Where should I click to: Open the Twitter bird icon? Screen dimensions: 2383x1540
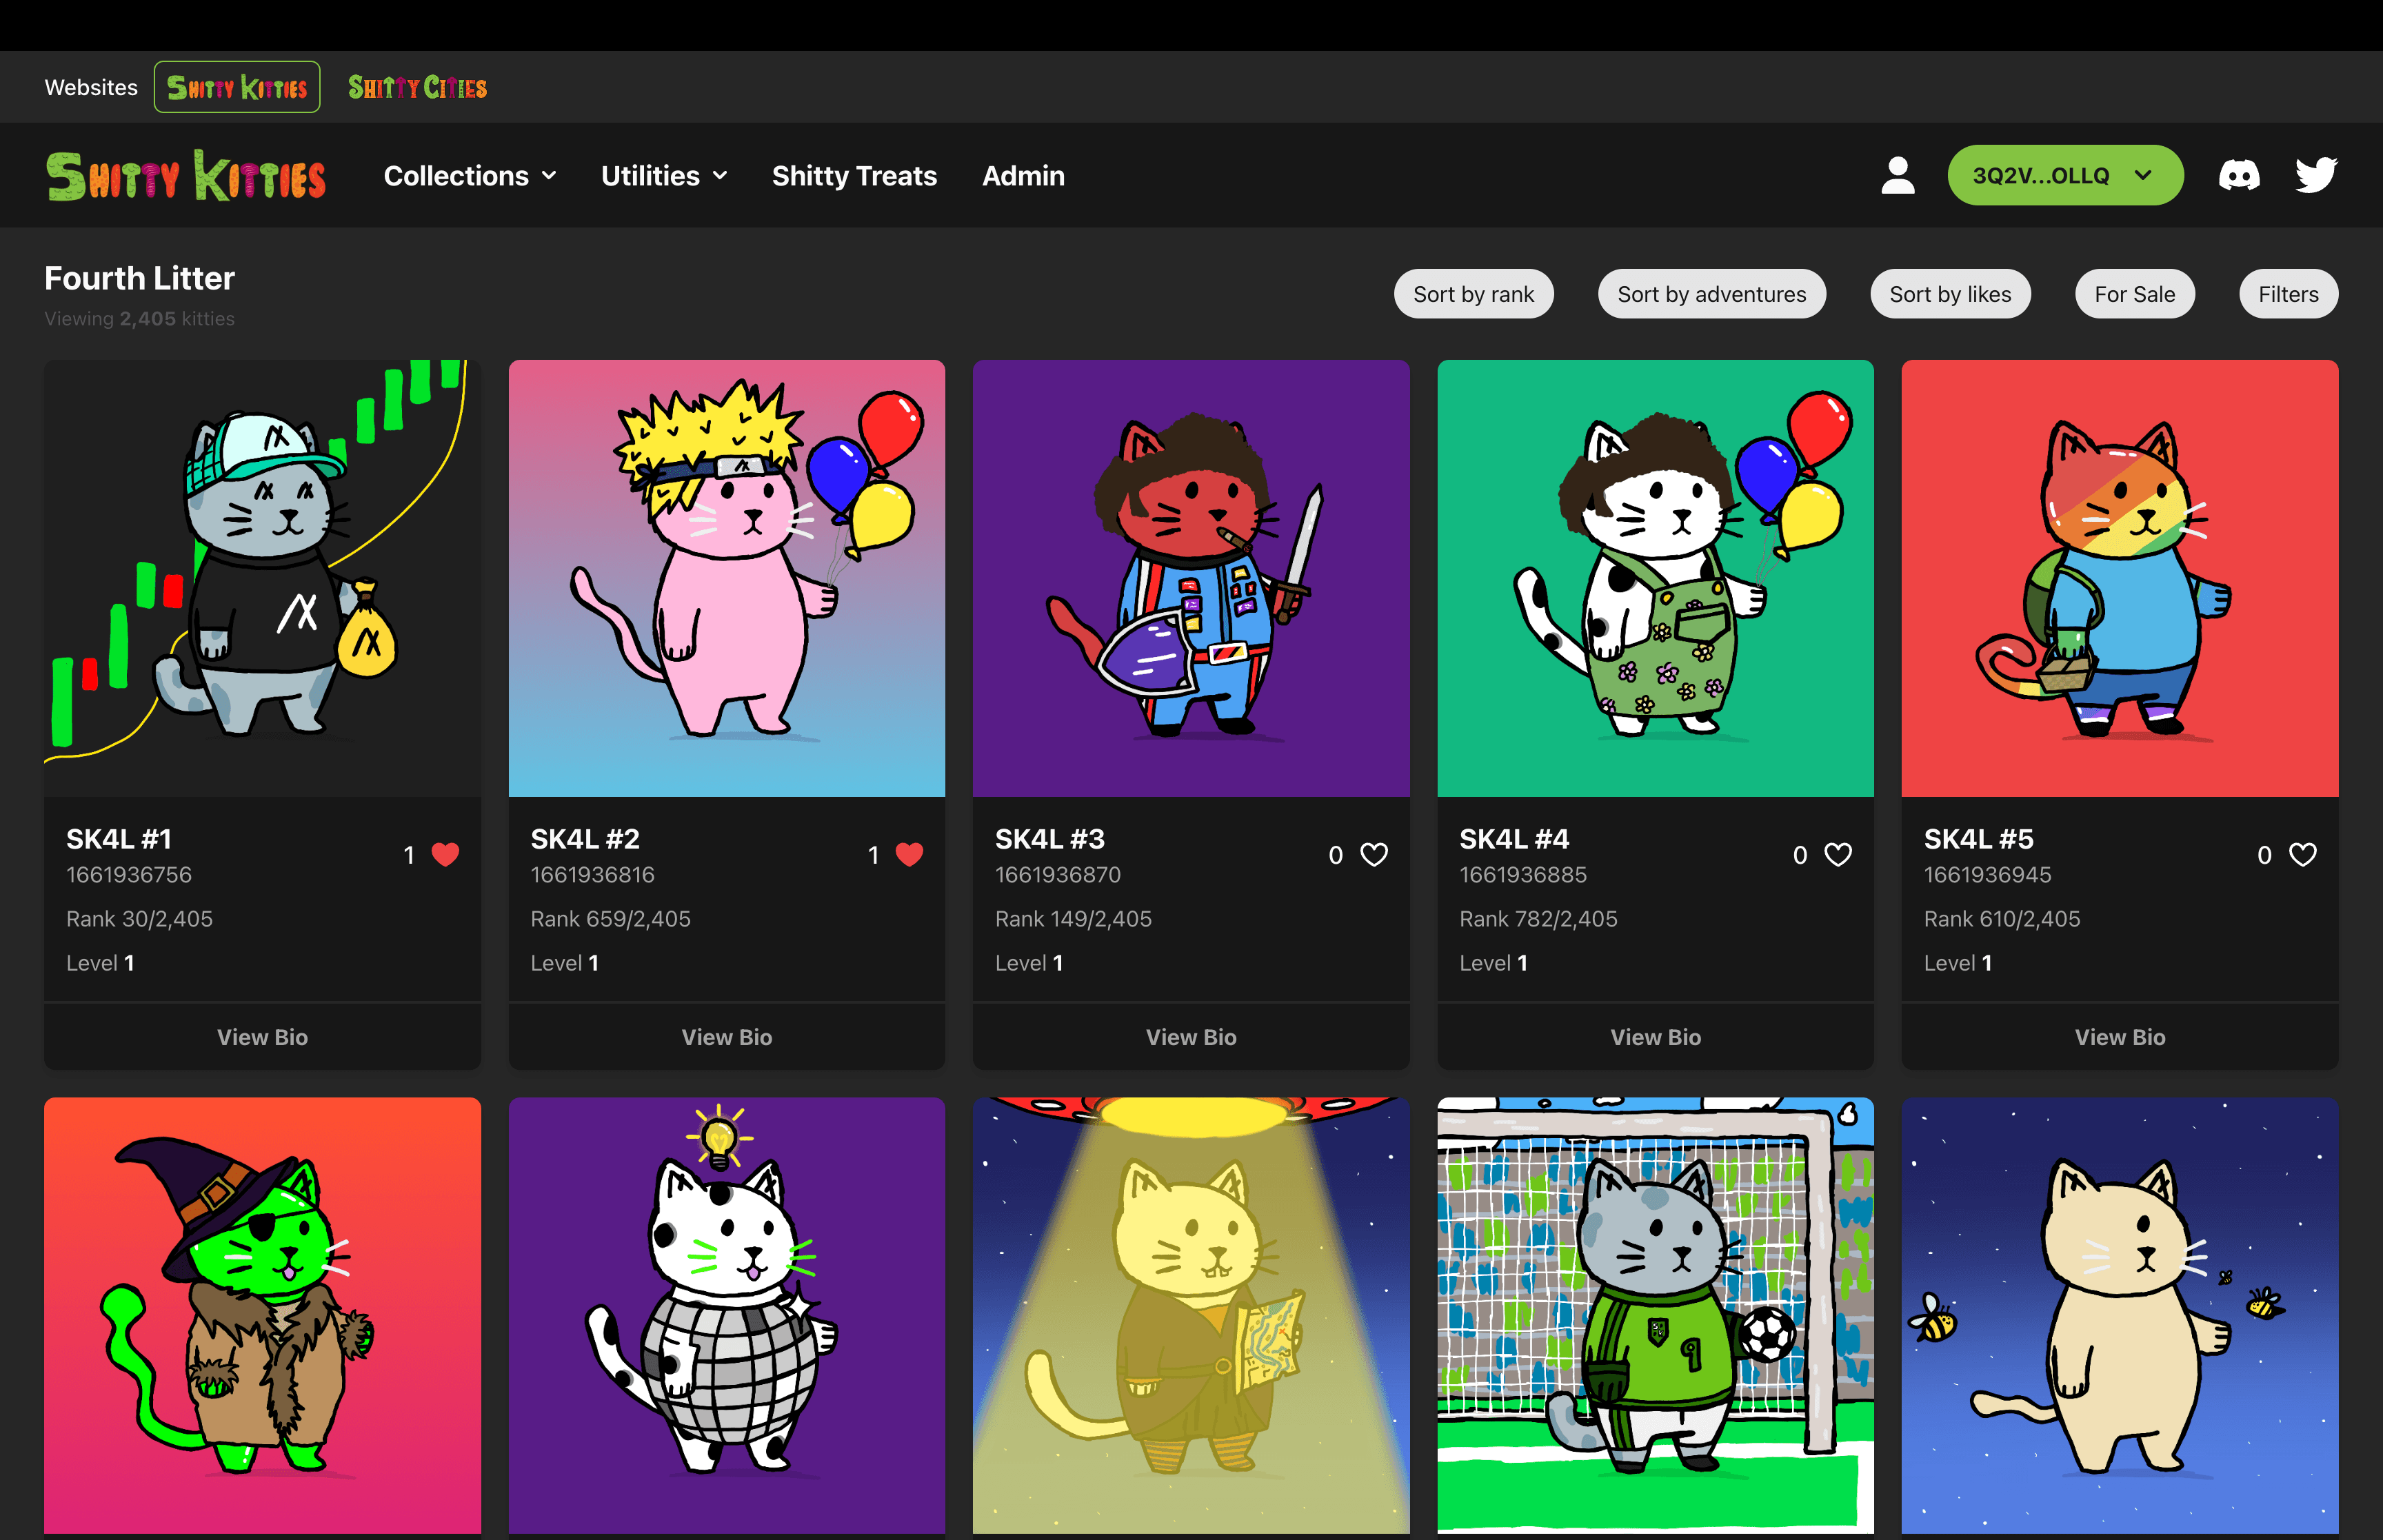(2315, 176)
